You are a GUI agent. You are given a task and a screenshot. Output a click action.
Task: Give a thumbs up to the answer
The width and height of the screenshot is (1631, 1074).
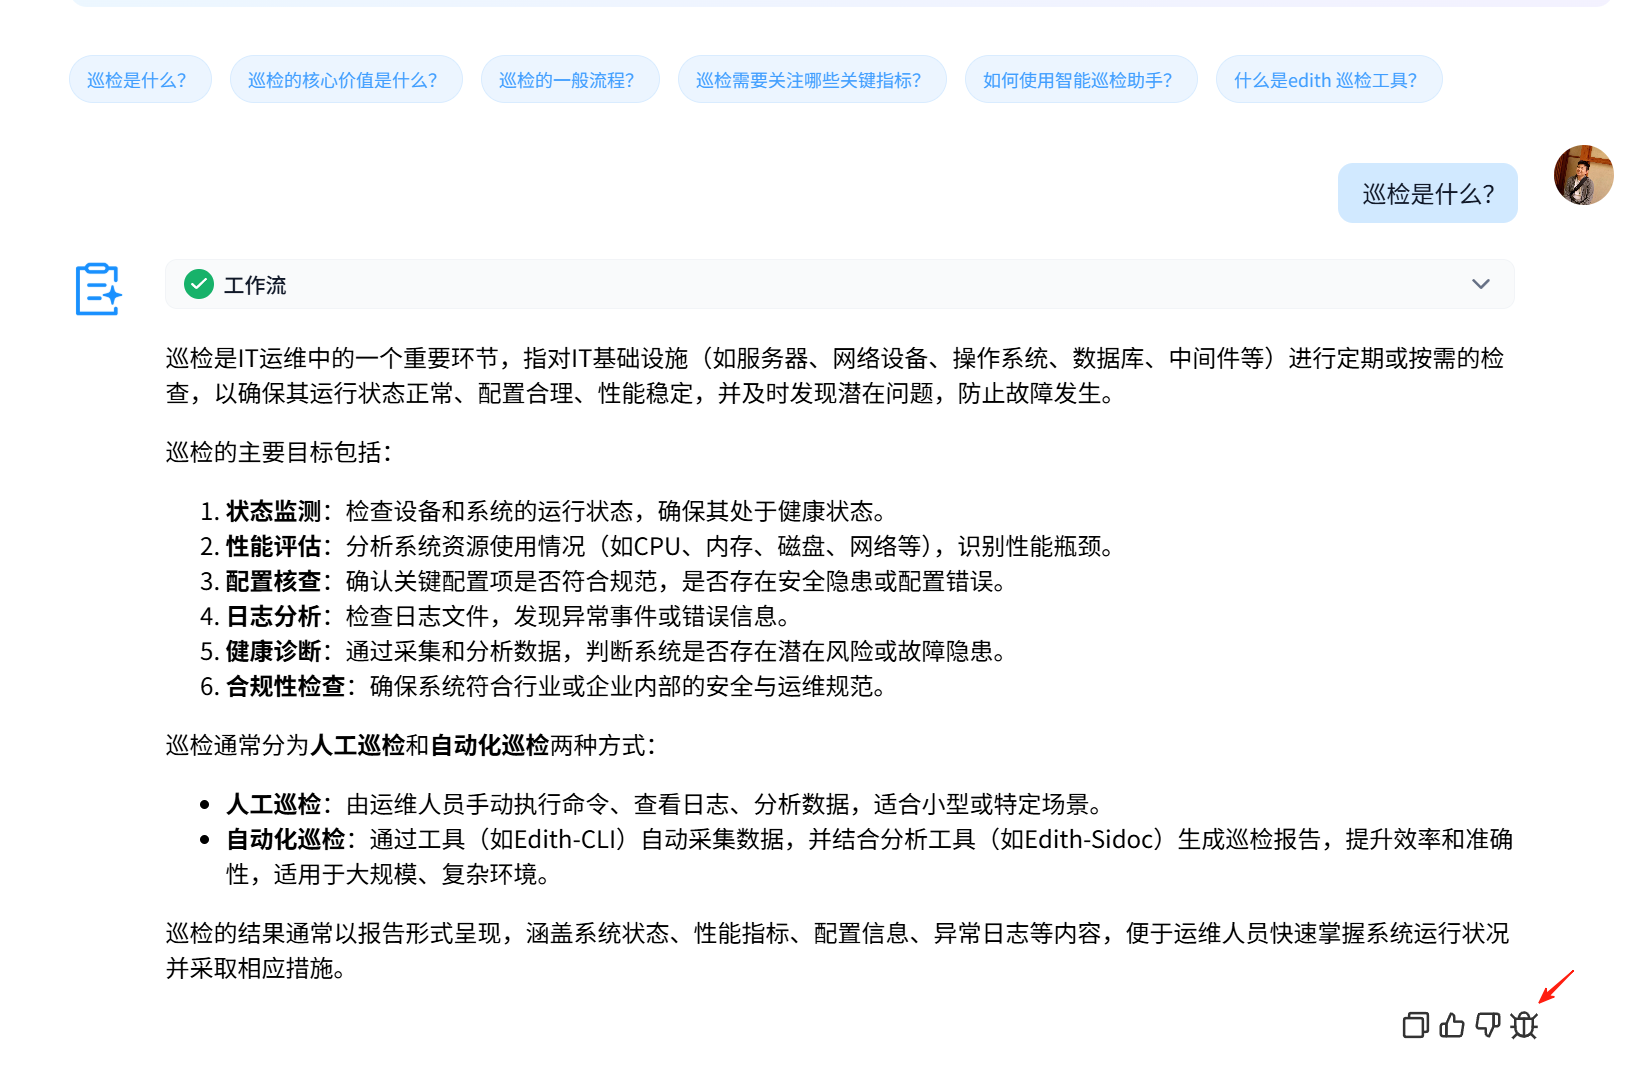[1450, 1025]
